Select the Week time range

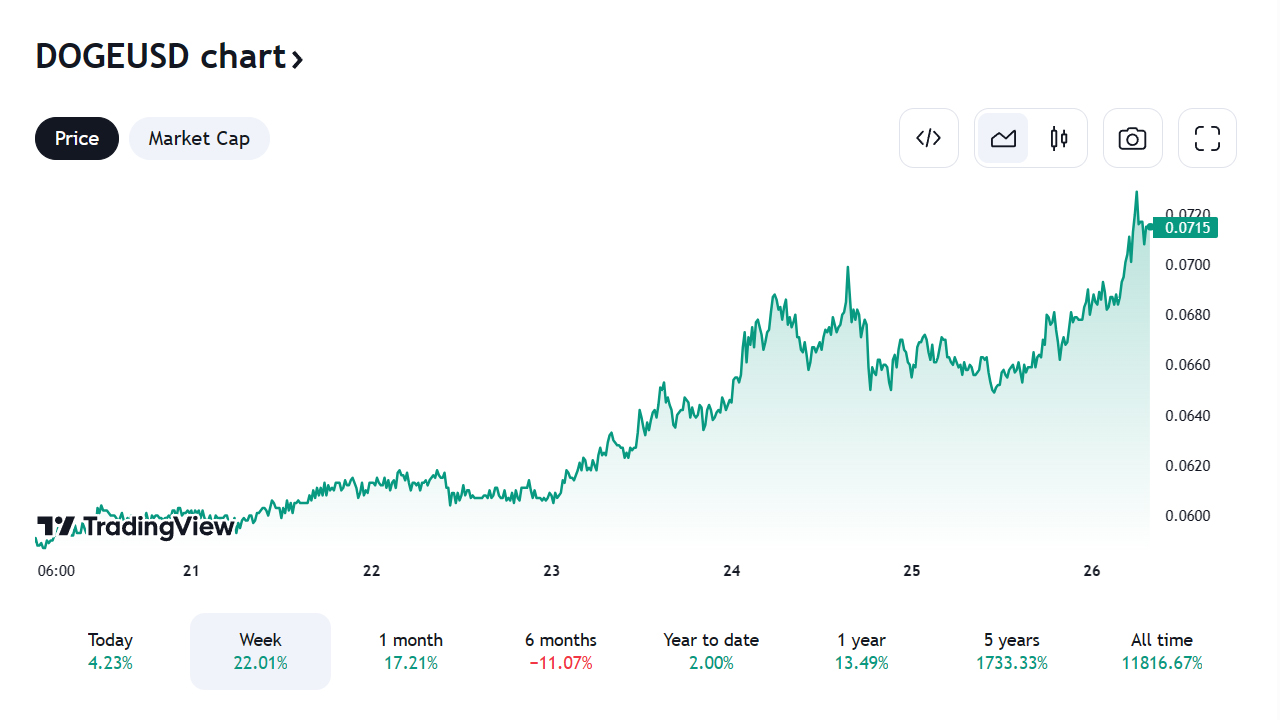[260, 651]
